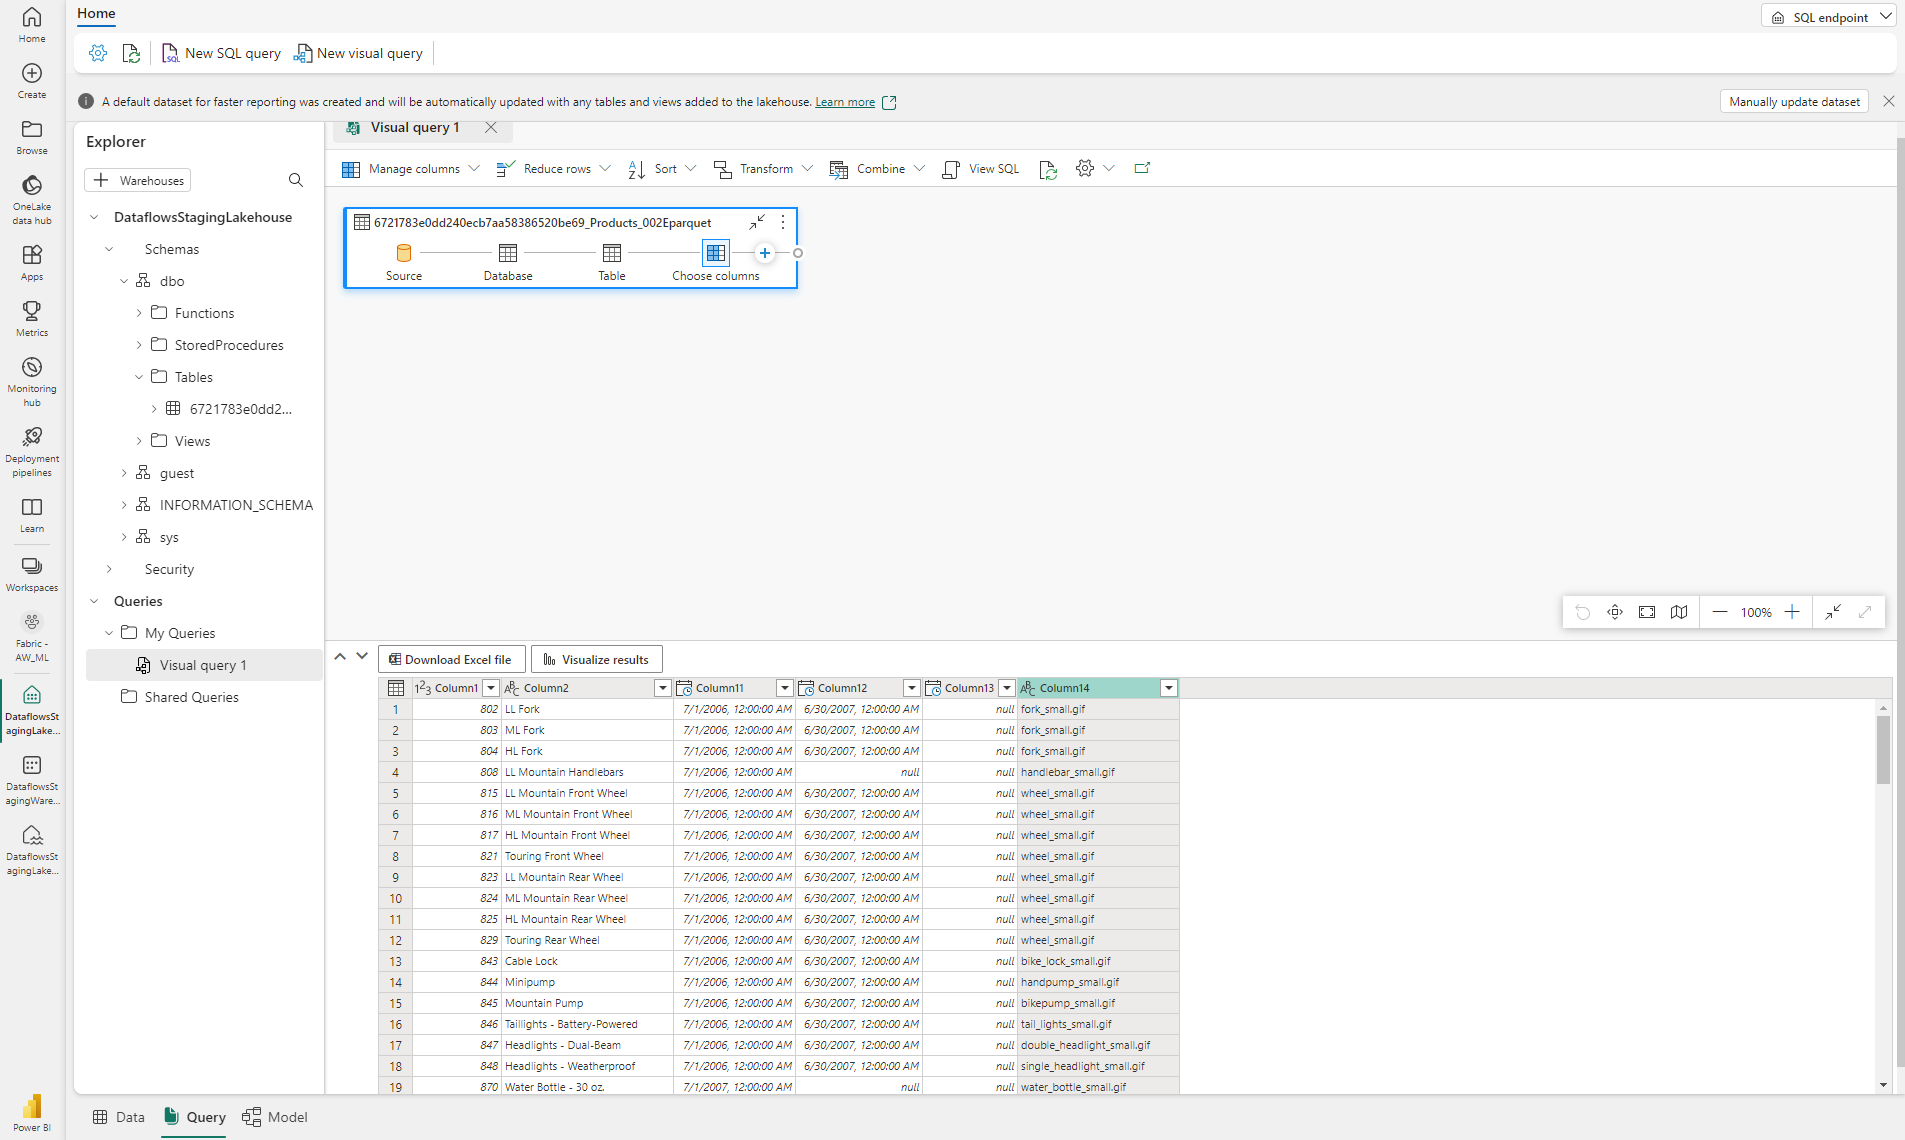
Task: Add a step with the plus icon
Action: pyautogui.click(x=765, y=253)
